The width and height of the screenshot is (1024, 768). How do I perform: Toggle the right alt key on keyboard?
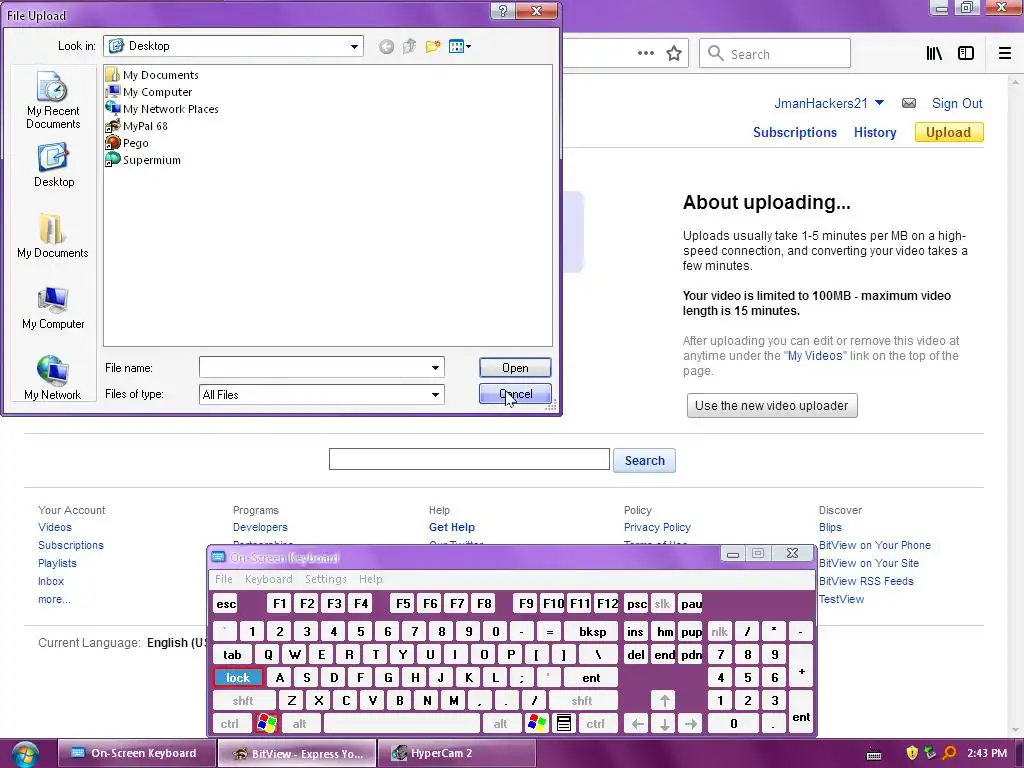(500, 723)
